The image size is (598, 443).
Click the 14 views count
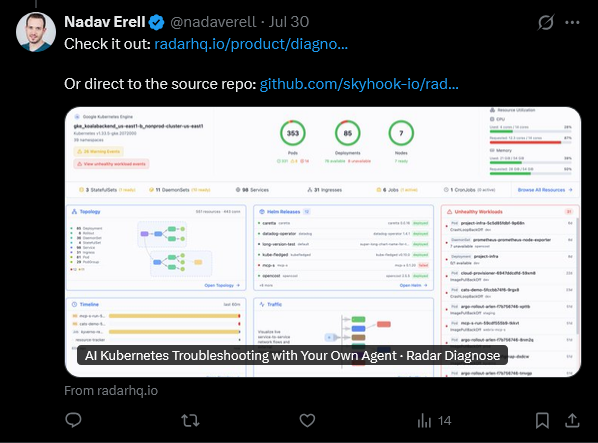click(444, 421)
